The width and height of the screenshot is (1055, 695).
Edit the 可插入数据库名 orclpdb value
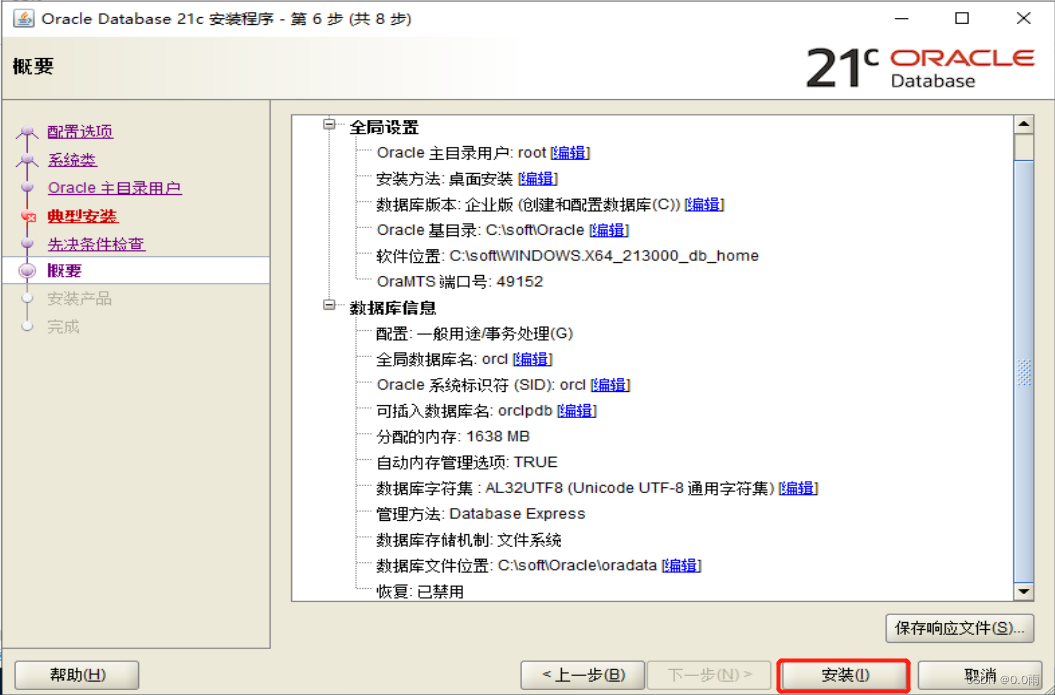(x=577, y=410)
